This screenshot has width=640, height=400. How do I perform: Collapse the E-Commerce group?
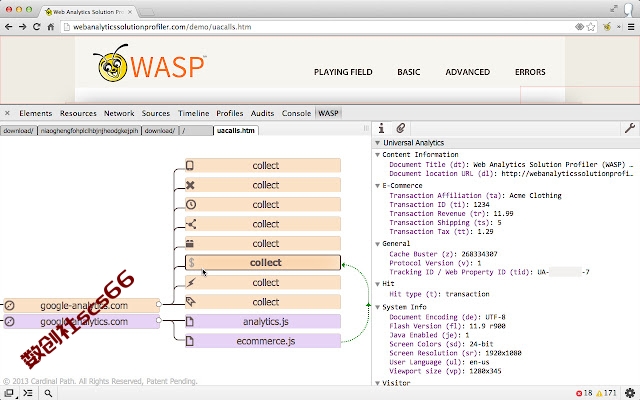click(378, 186)
